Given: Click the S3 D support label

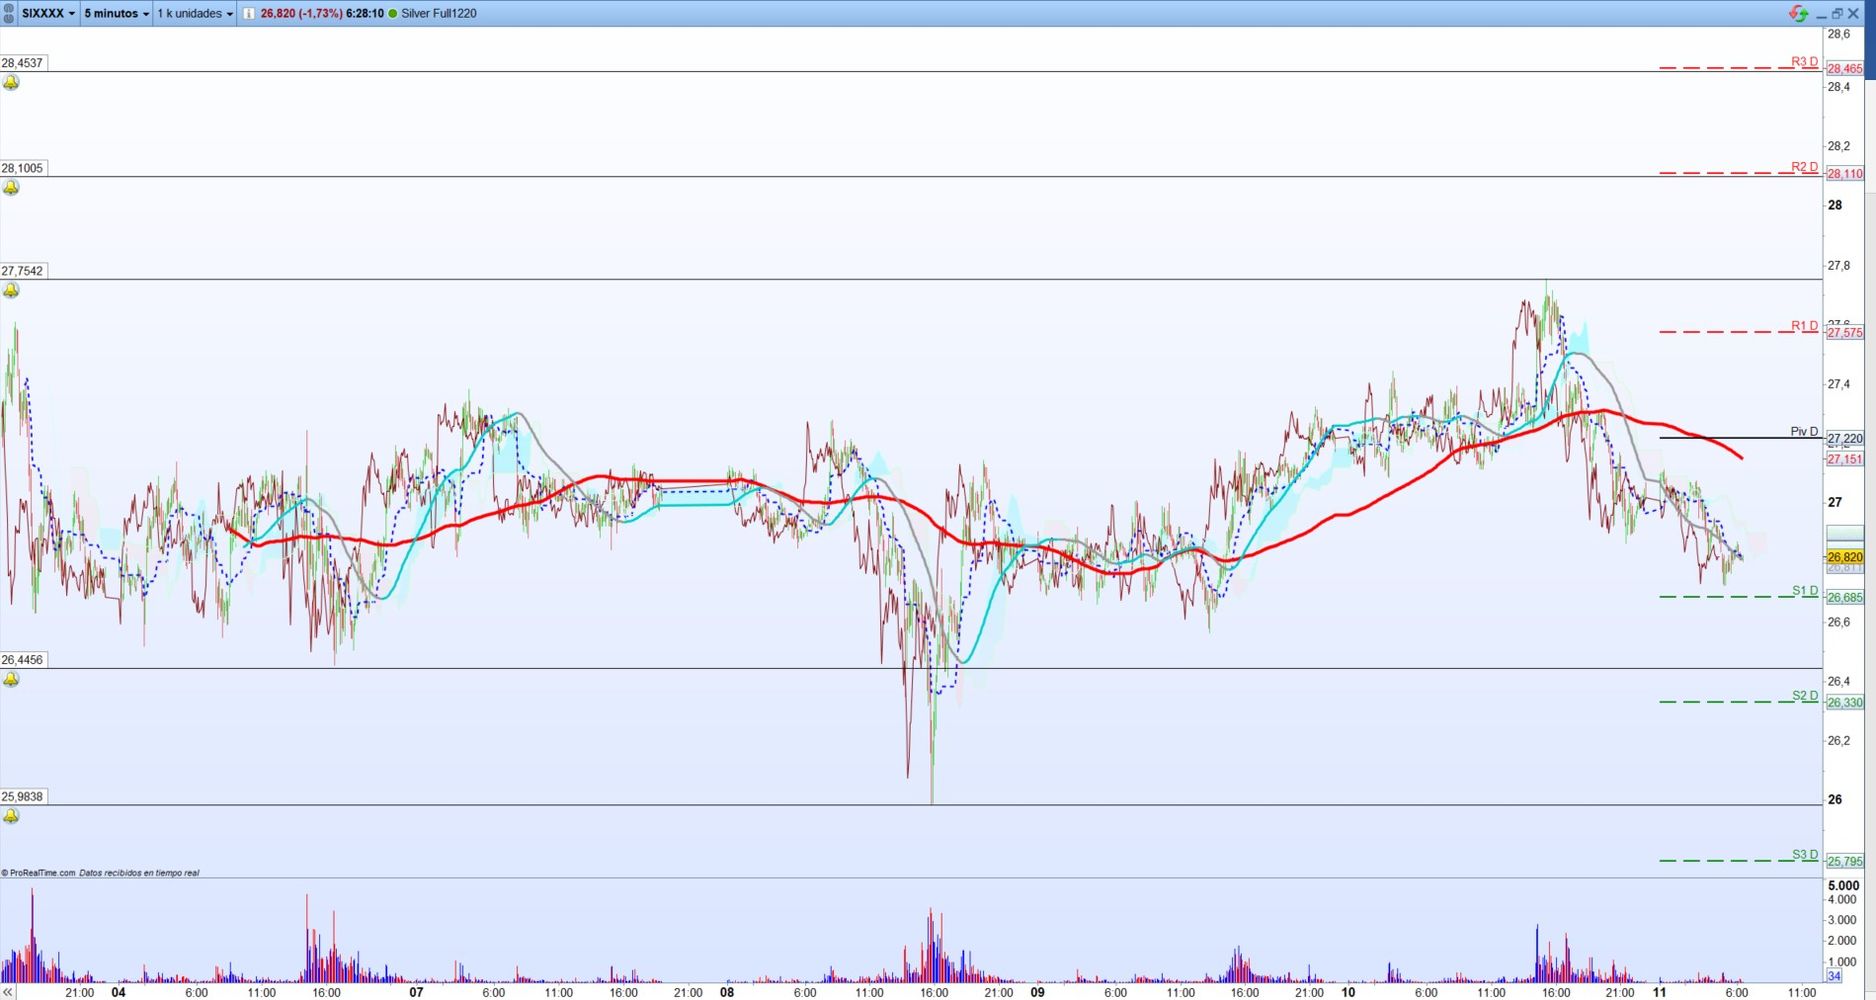Looking at the screenshot, I should [1804, 855].
